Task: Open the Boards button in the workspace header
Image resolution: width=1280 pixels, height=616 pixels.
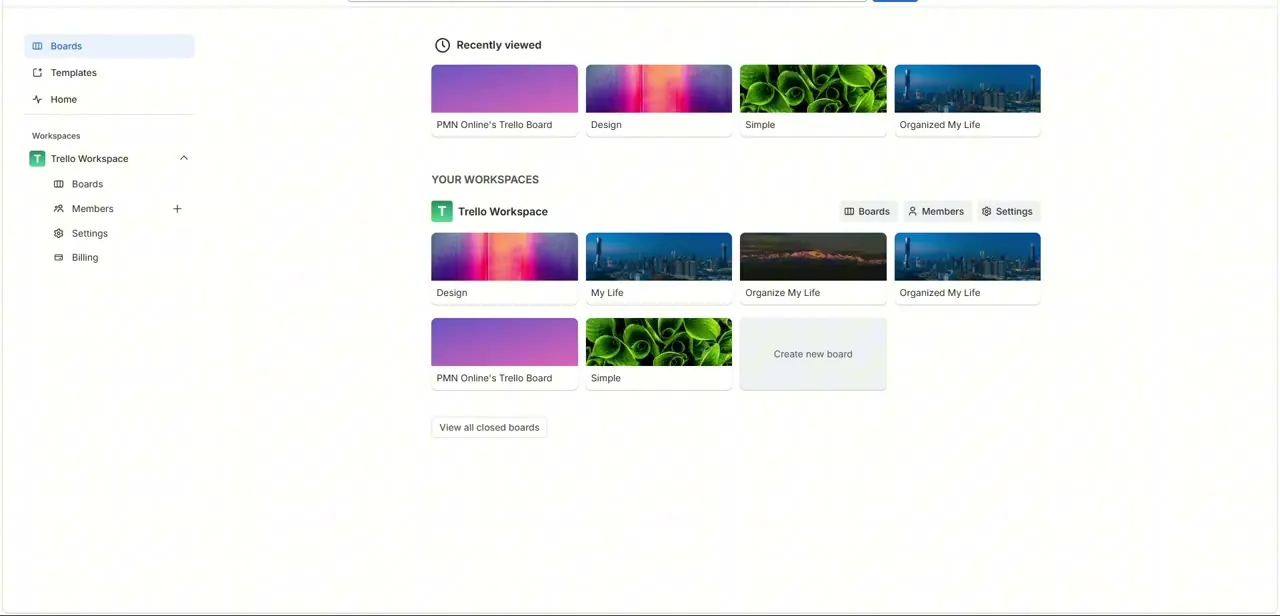Action: click(868, 211)
